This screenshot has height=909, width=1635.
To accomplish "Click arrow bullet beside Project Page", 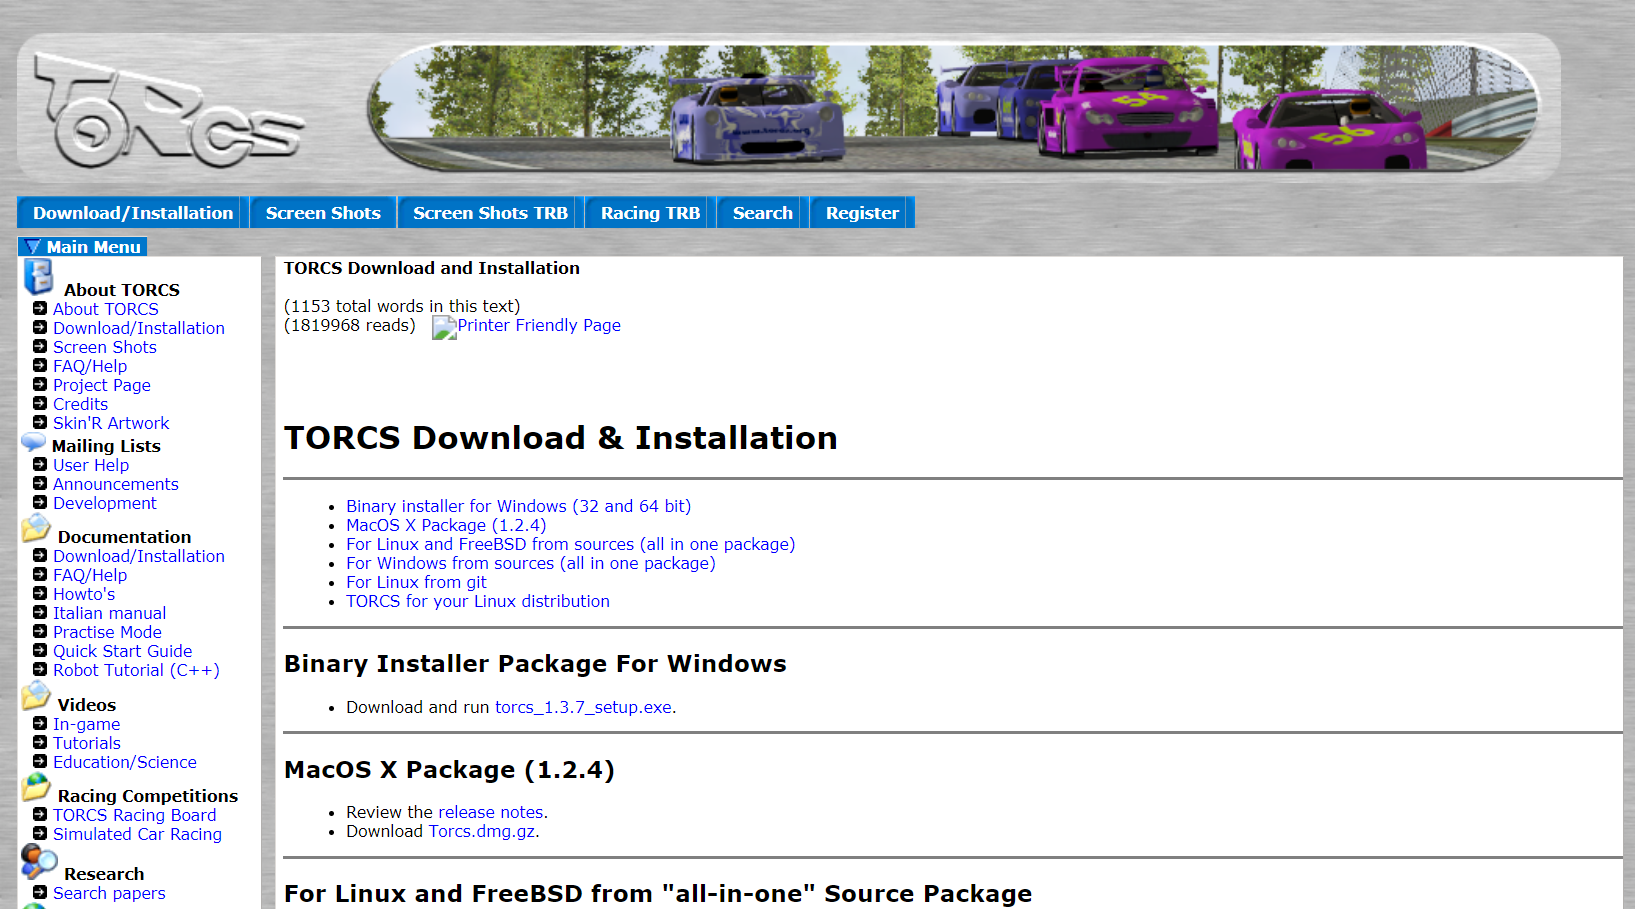I will [x=40, y=384].
